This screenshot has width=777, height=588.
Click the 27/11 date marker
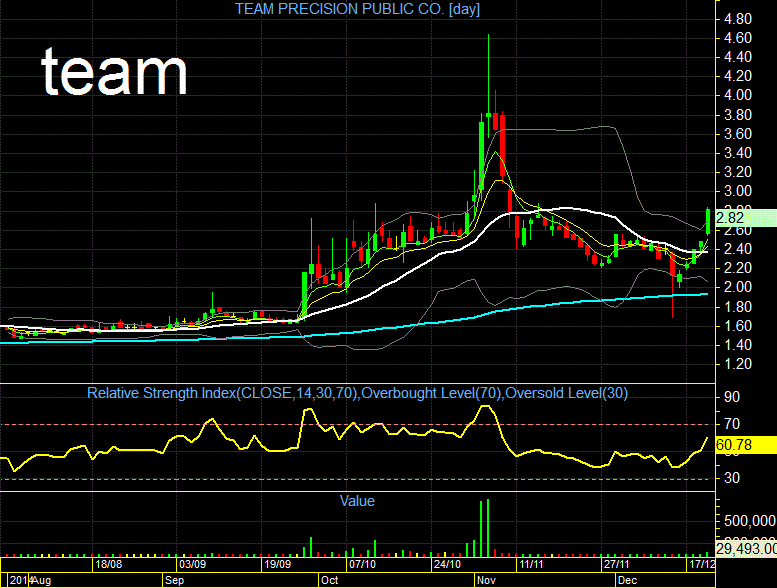(x=616, y=564)
